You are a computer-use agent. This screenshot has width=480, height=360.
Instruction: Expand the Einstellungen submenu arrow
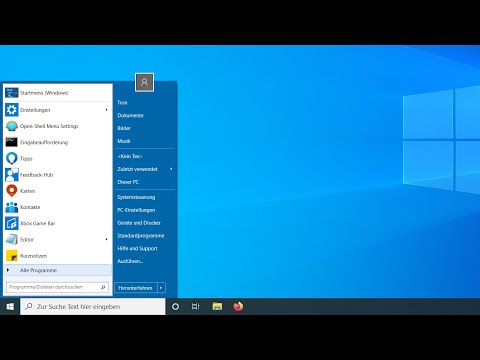coord(106,110)
